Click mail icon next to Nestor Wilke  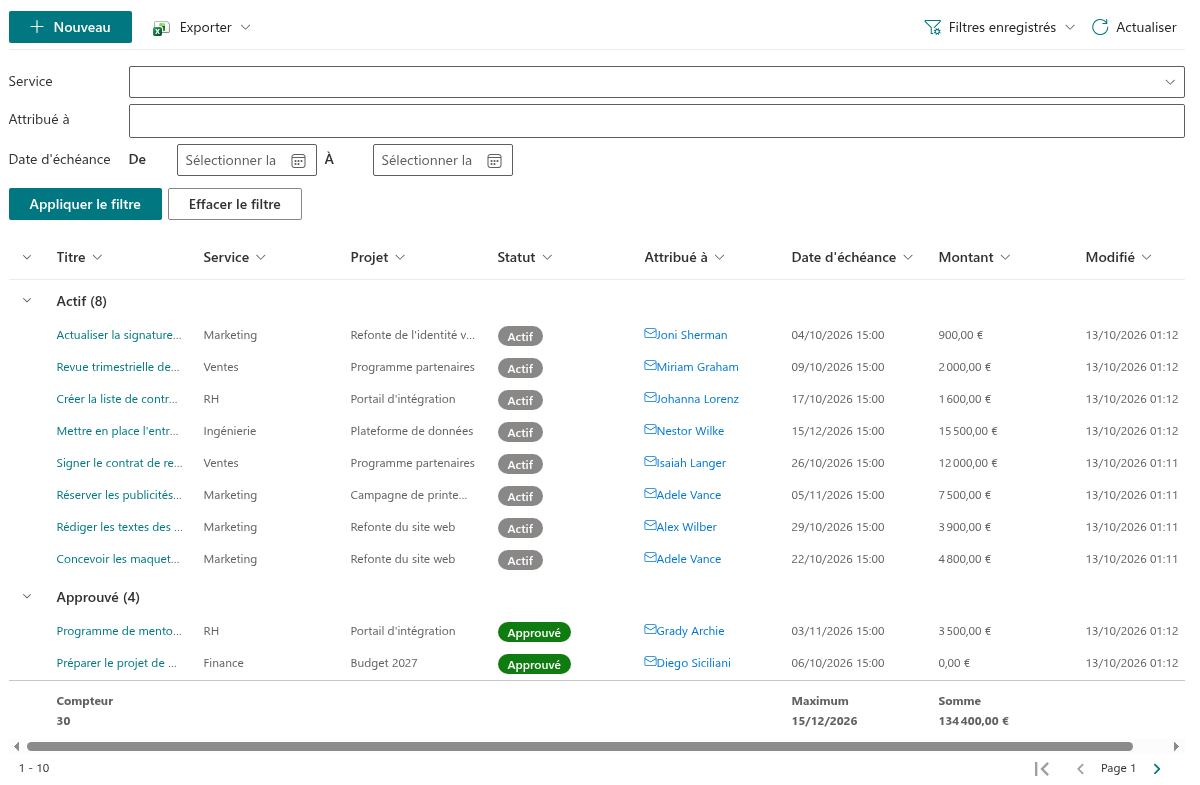[650, 430]
